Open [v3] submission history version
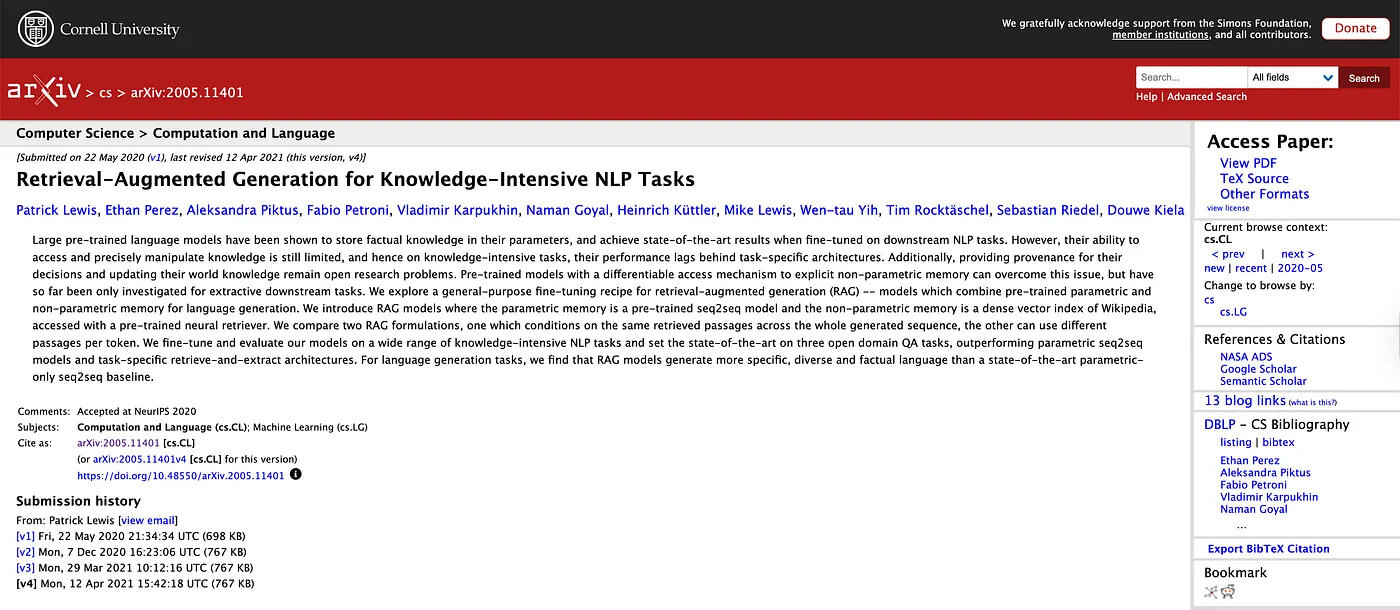The width and height of the screenshot is (1400, 610). [x=26, y=567]
